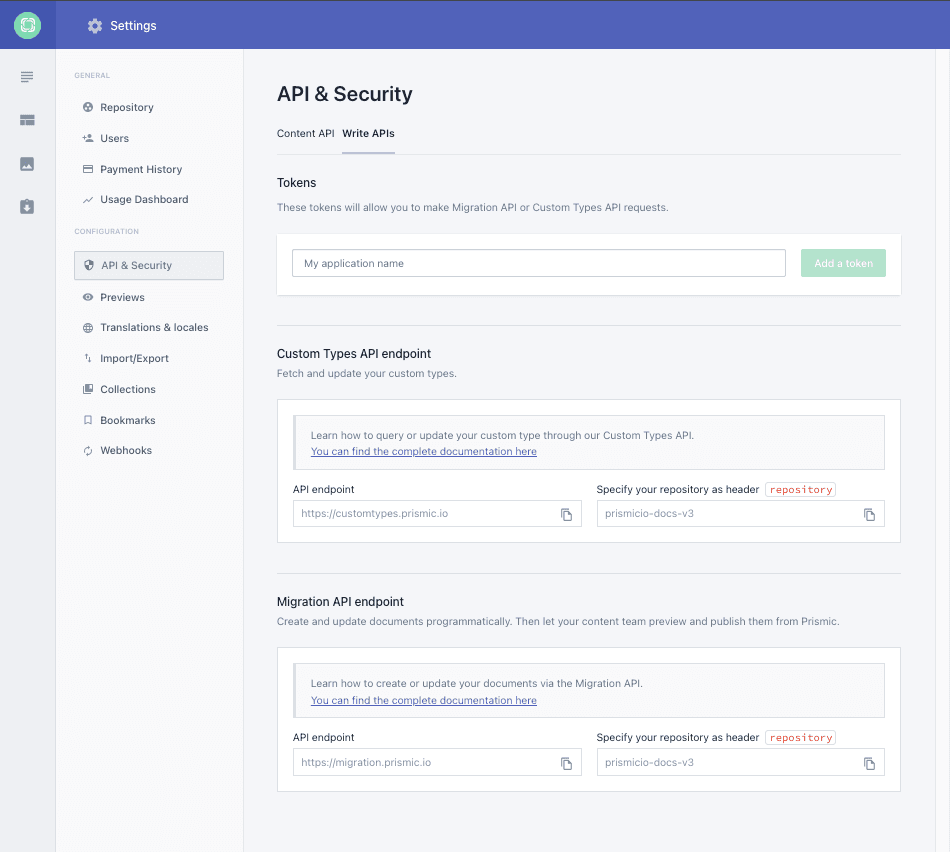Copy the repository header under Custom Types endpoint

869,514
